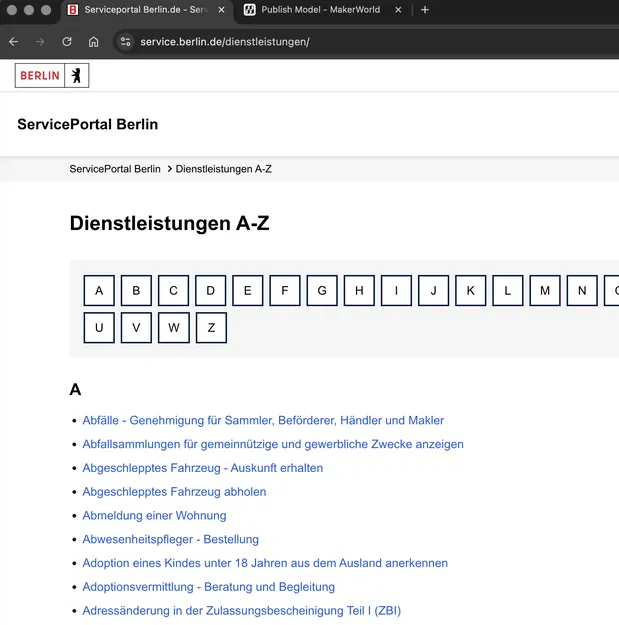Screen dimensions: 619x625
Task: Click the browser back arrow
Action: 14,41
